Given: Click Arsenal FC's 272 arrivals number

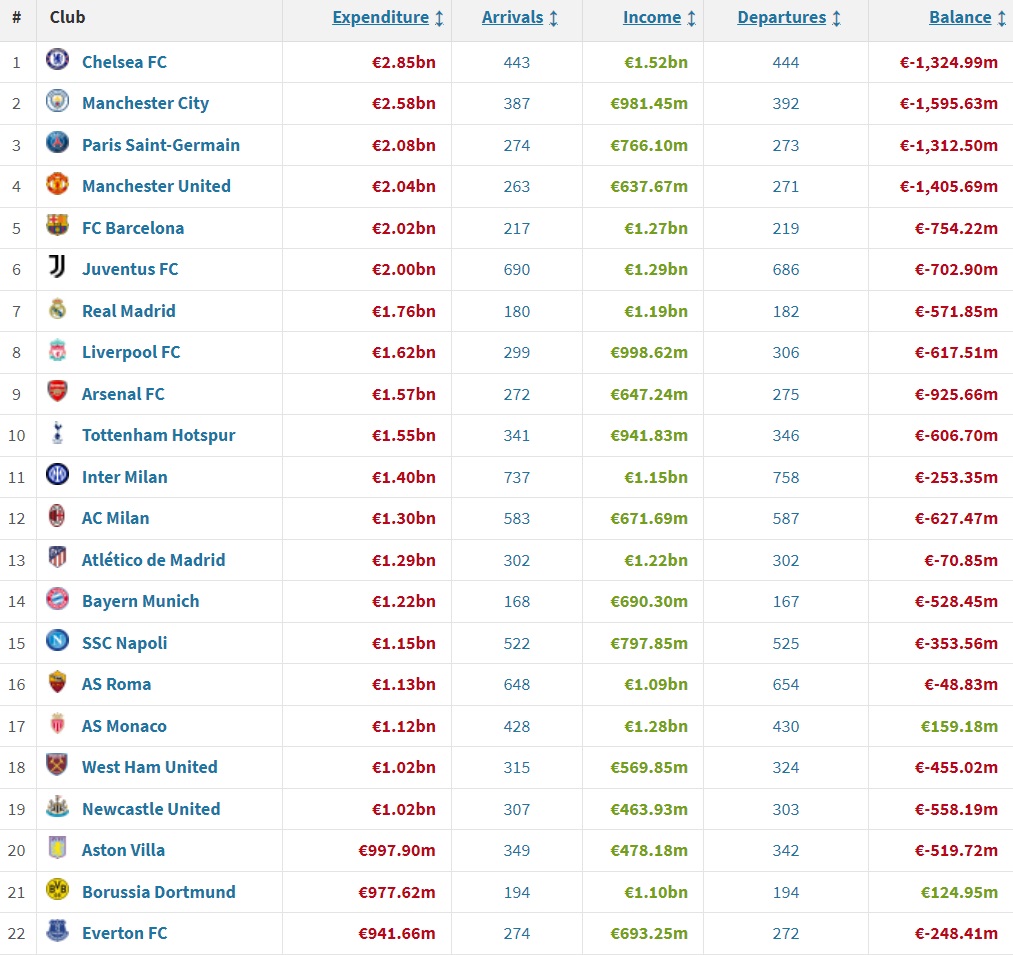Looking at the screenshot, I should 517,394.
